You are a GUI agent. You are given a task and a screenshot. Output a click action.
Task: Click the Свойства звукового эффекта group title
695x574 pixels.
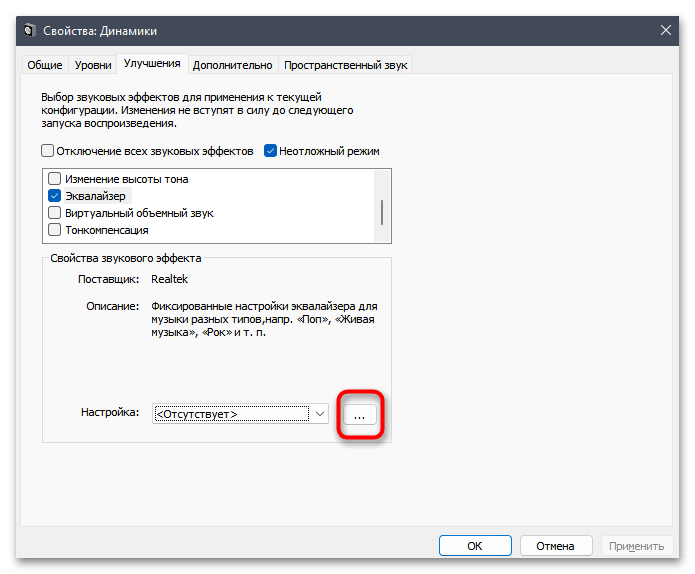tap(125, 258)
